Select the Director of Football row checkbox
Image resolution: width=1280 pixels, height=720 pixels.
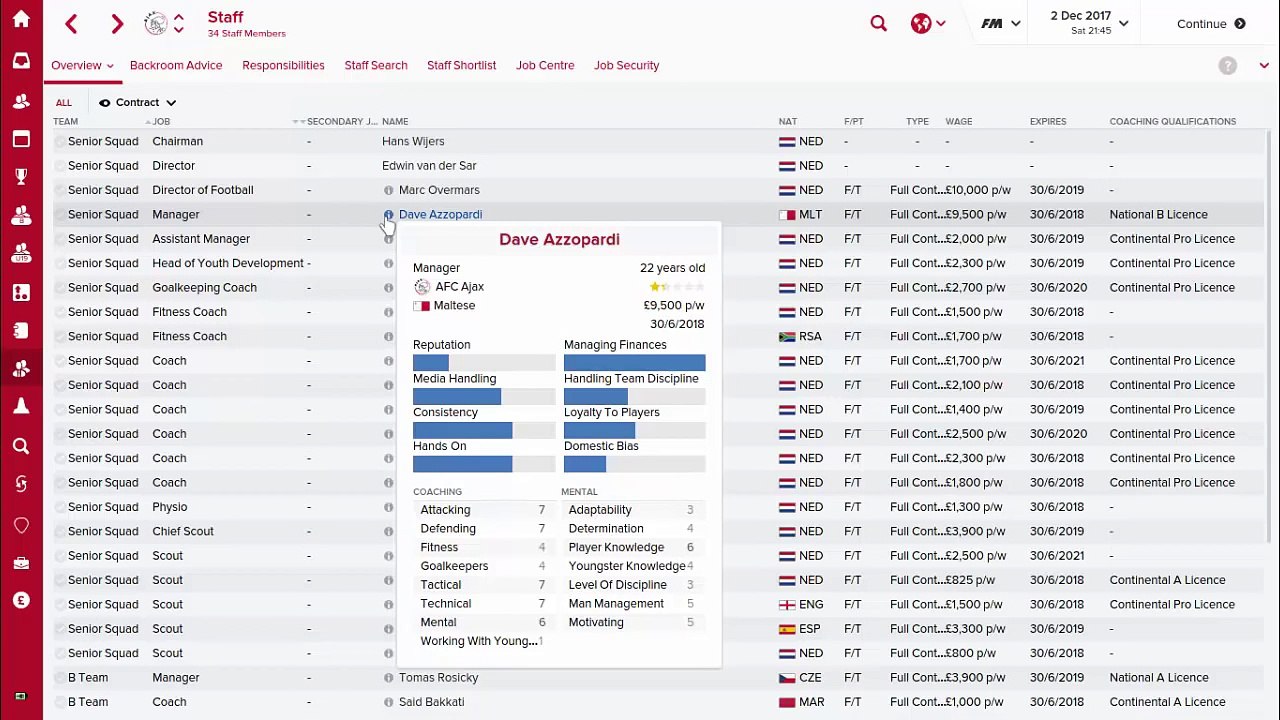[60, 190]
